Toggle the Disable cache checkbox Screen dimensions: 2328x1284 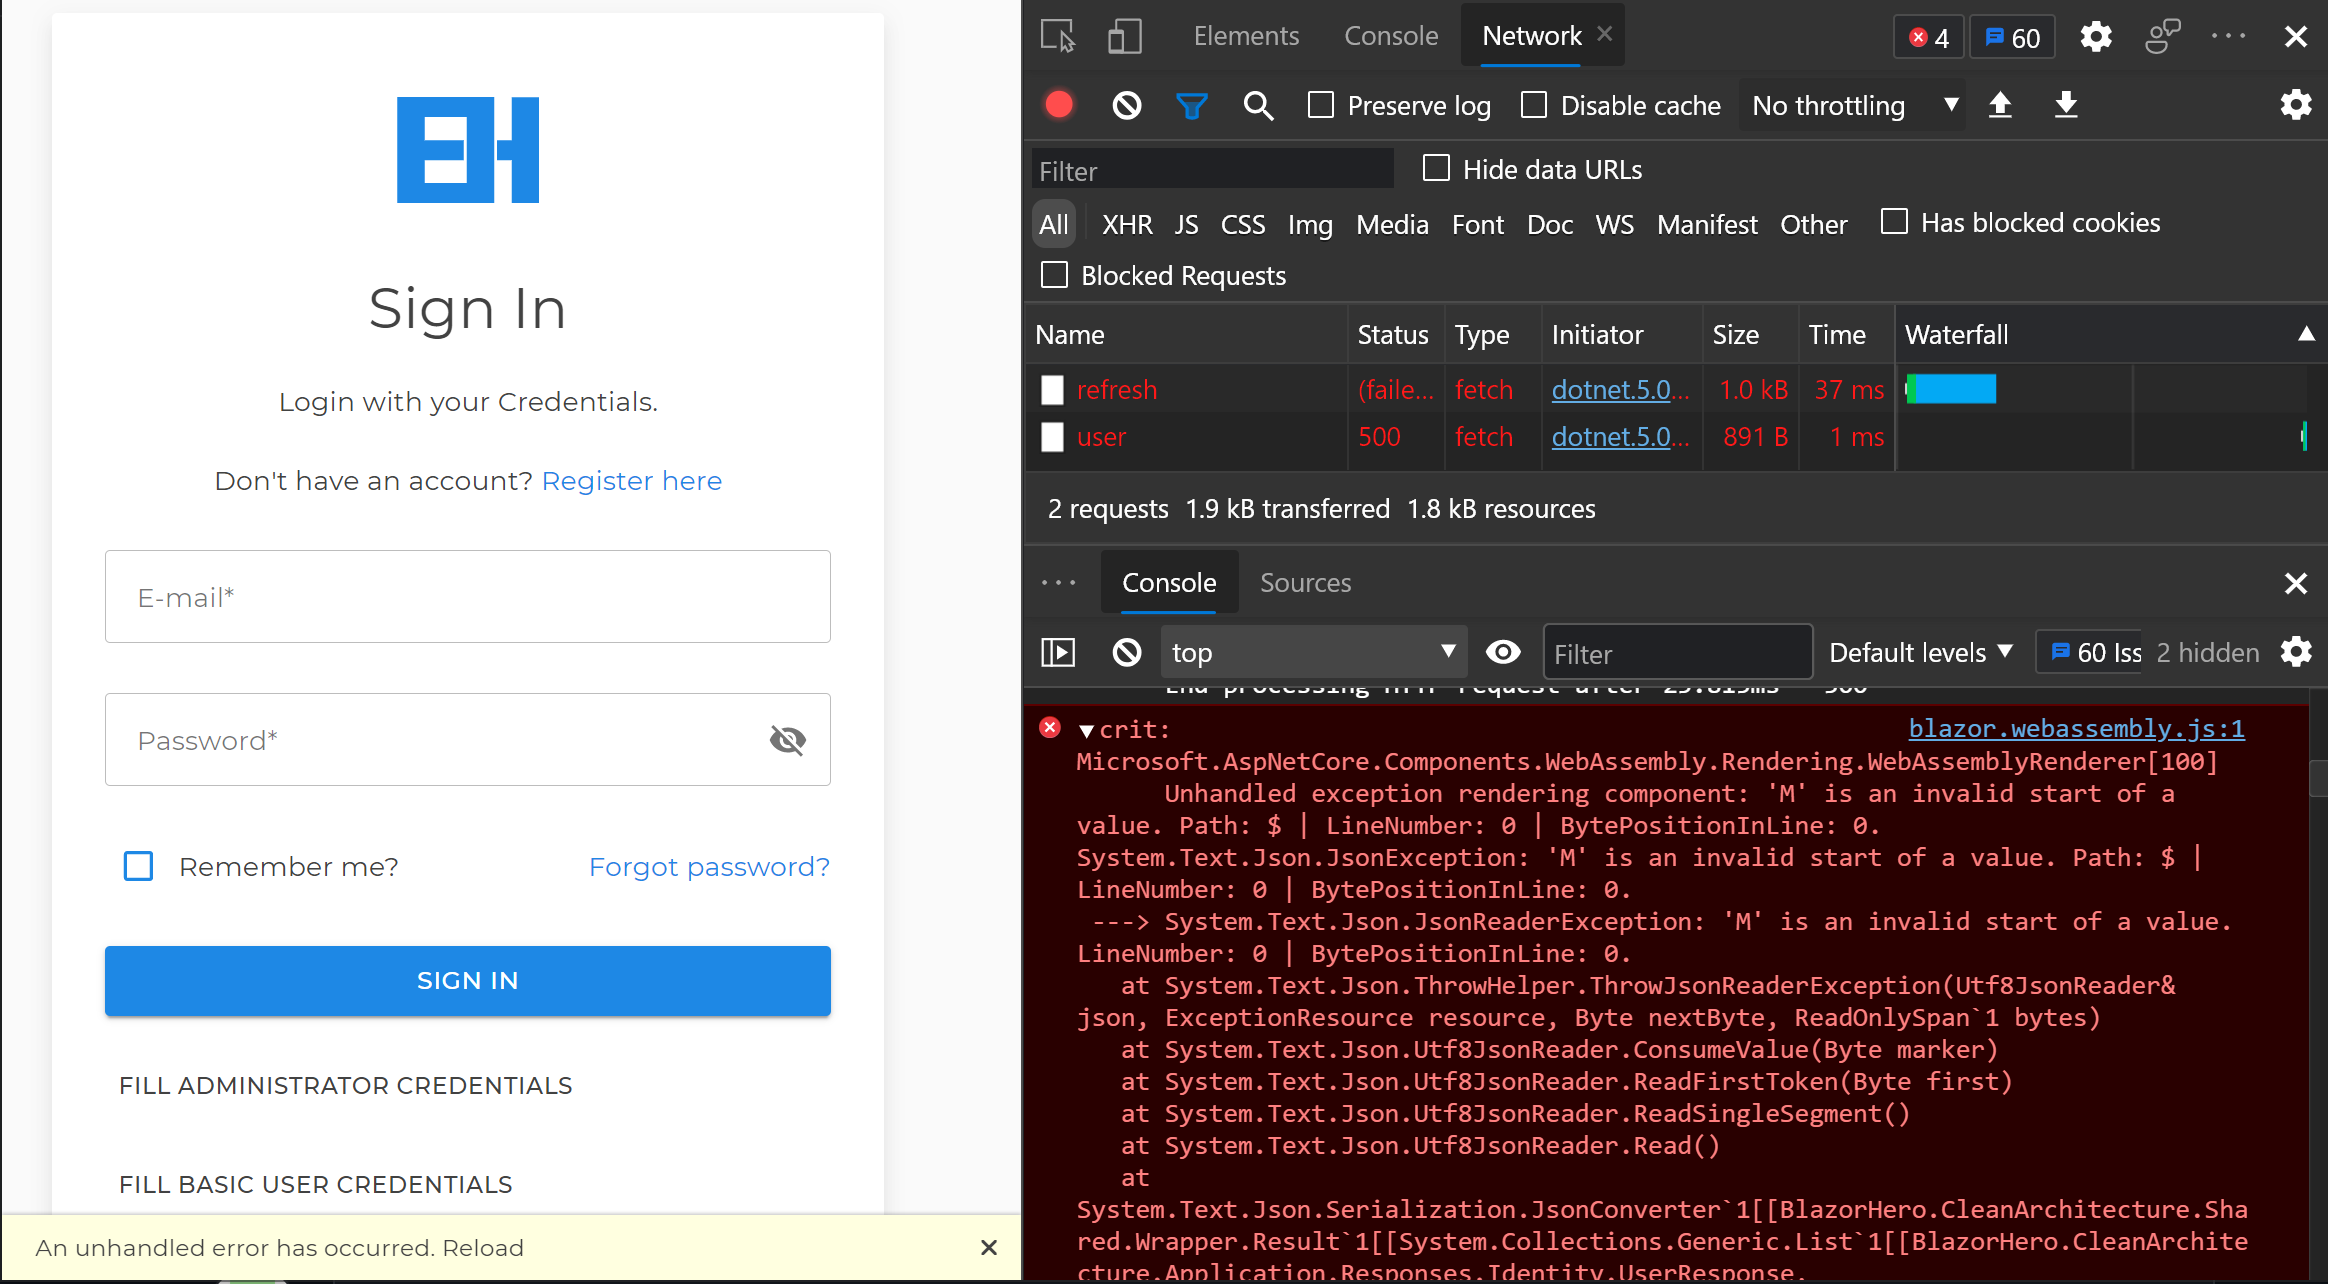tap(1533, 106)
